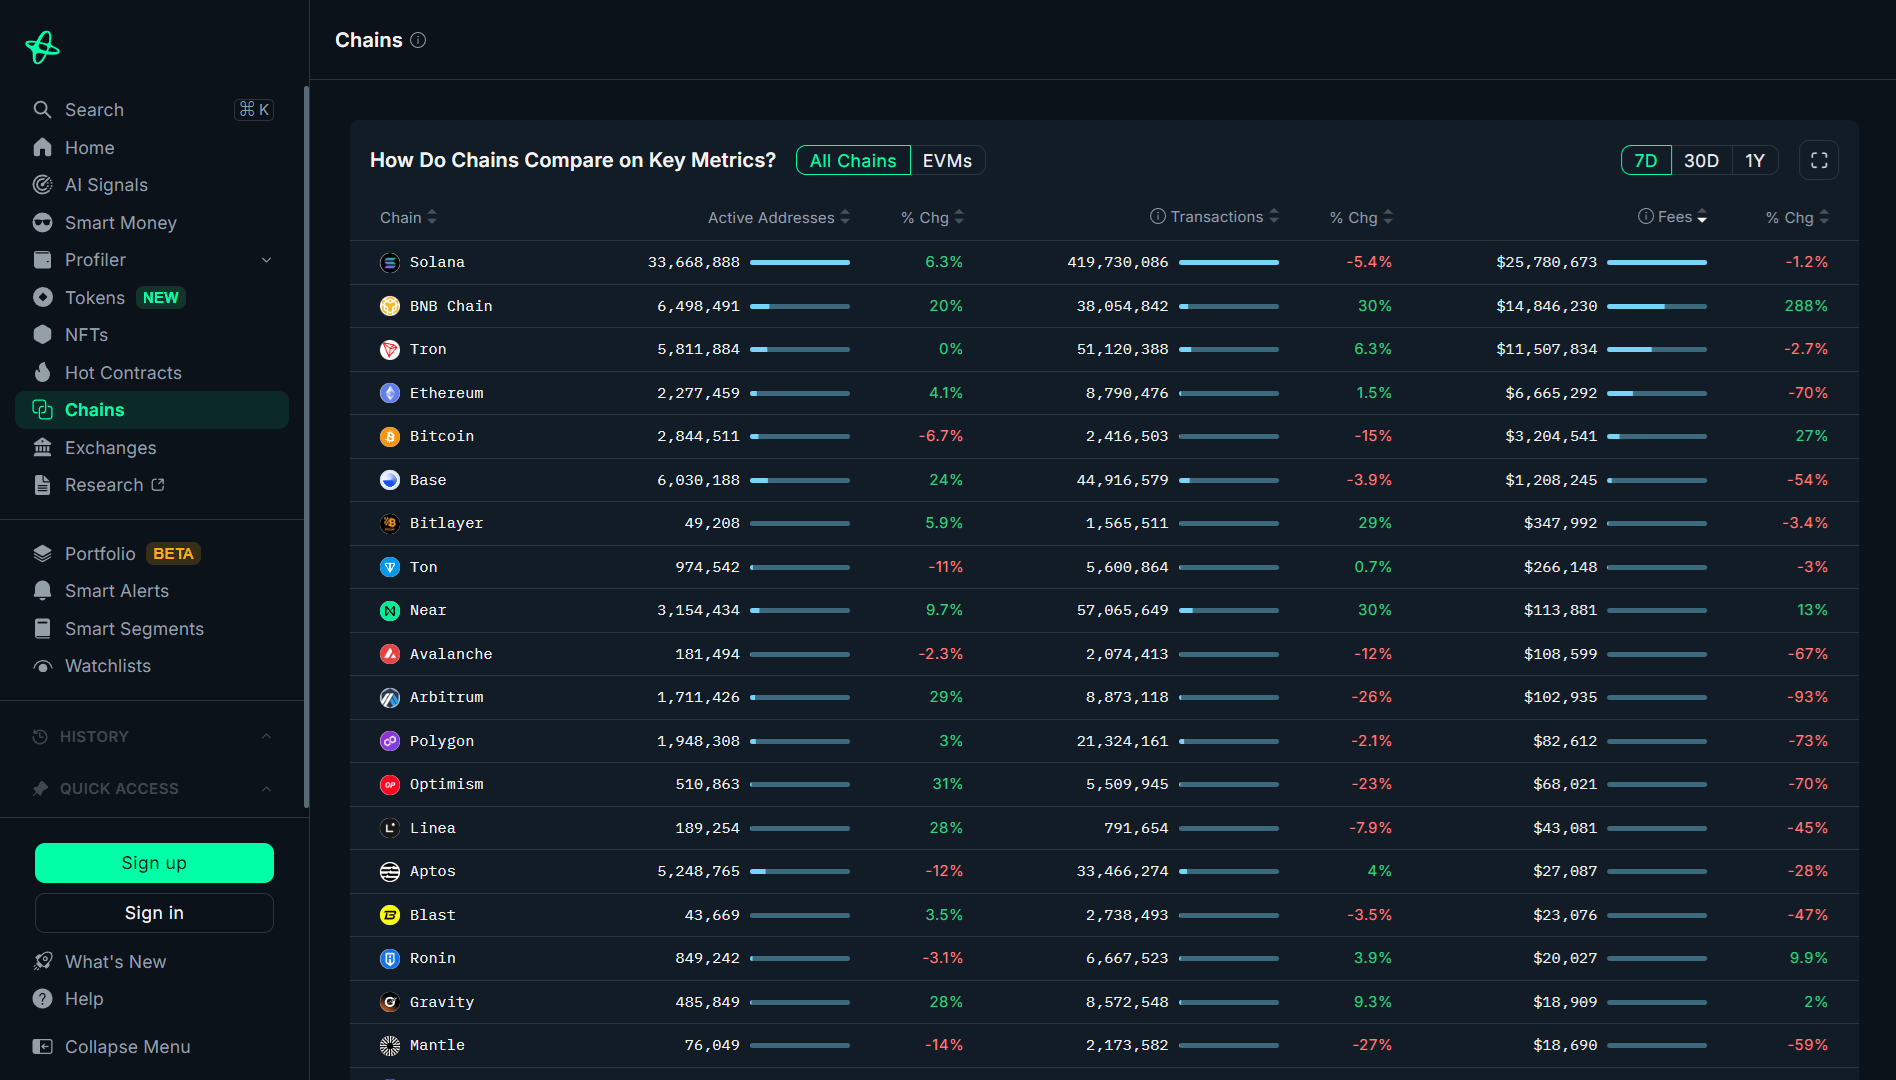Open the Exchanges page
Image resolution: width=1896 pixels, height=1080 pixels.
tap(152, 447)
